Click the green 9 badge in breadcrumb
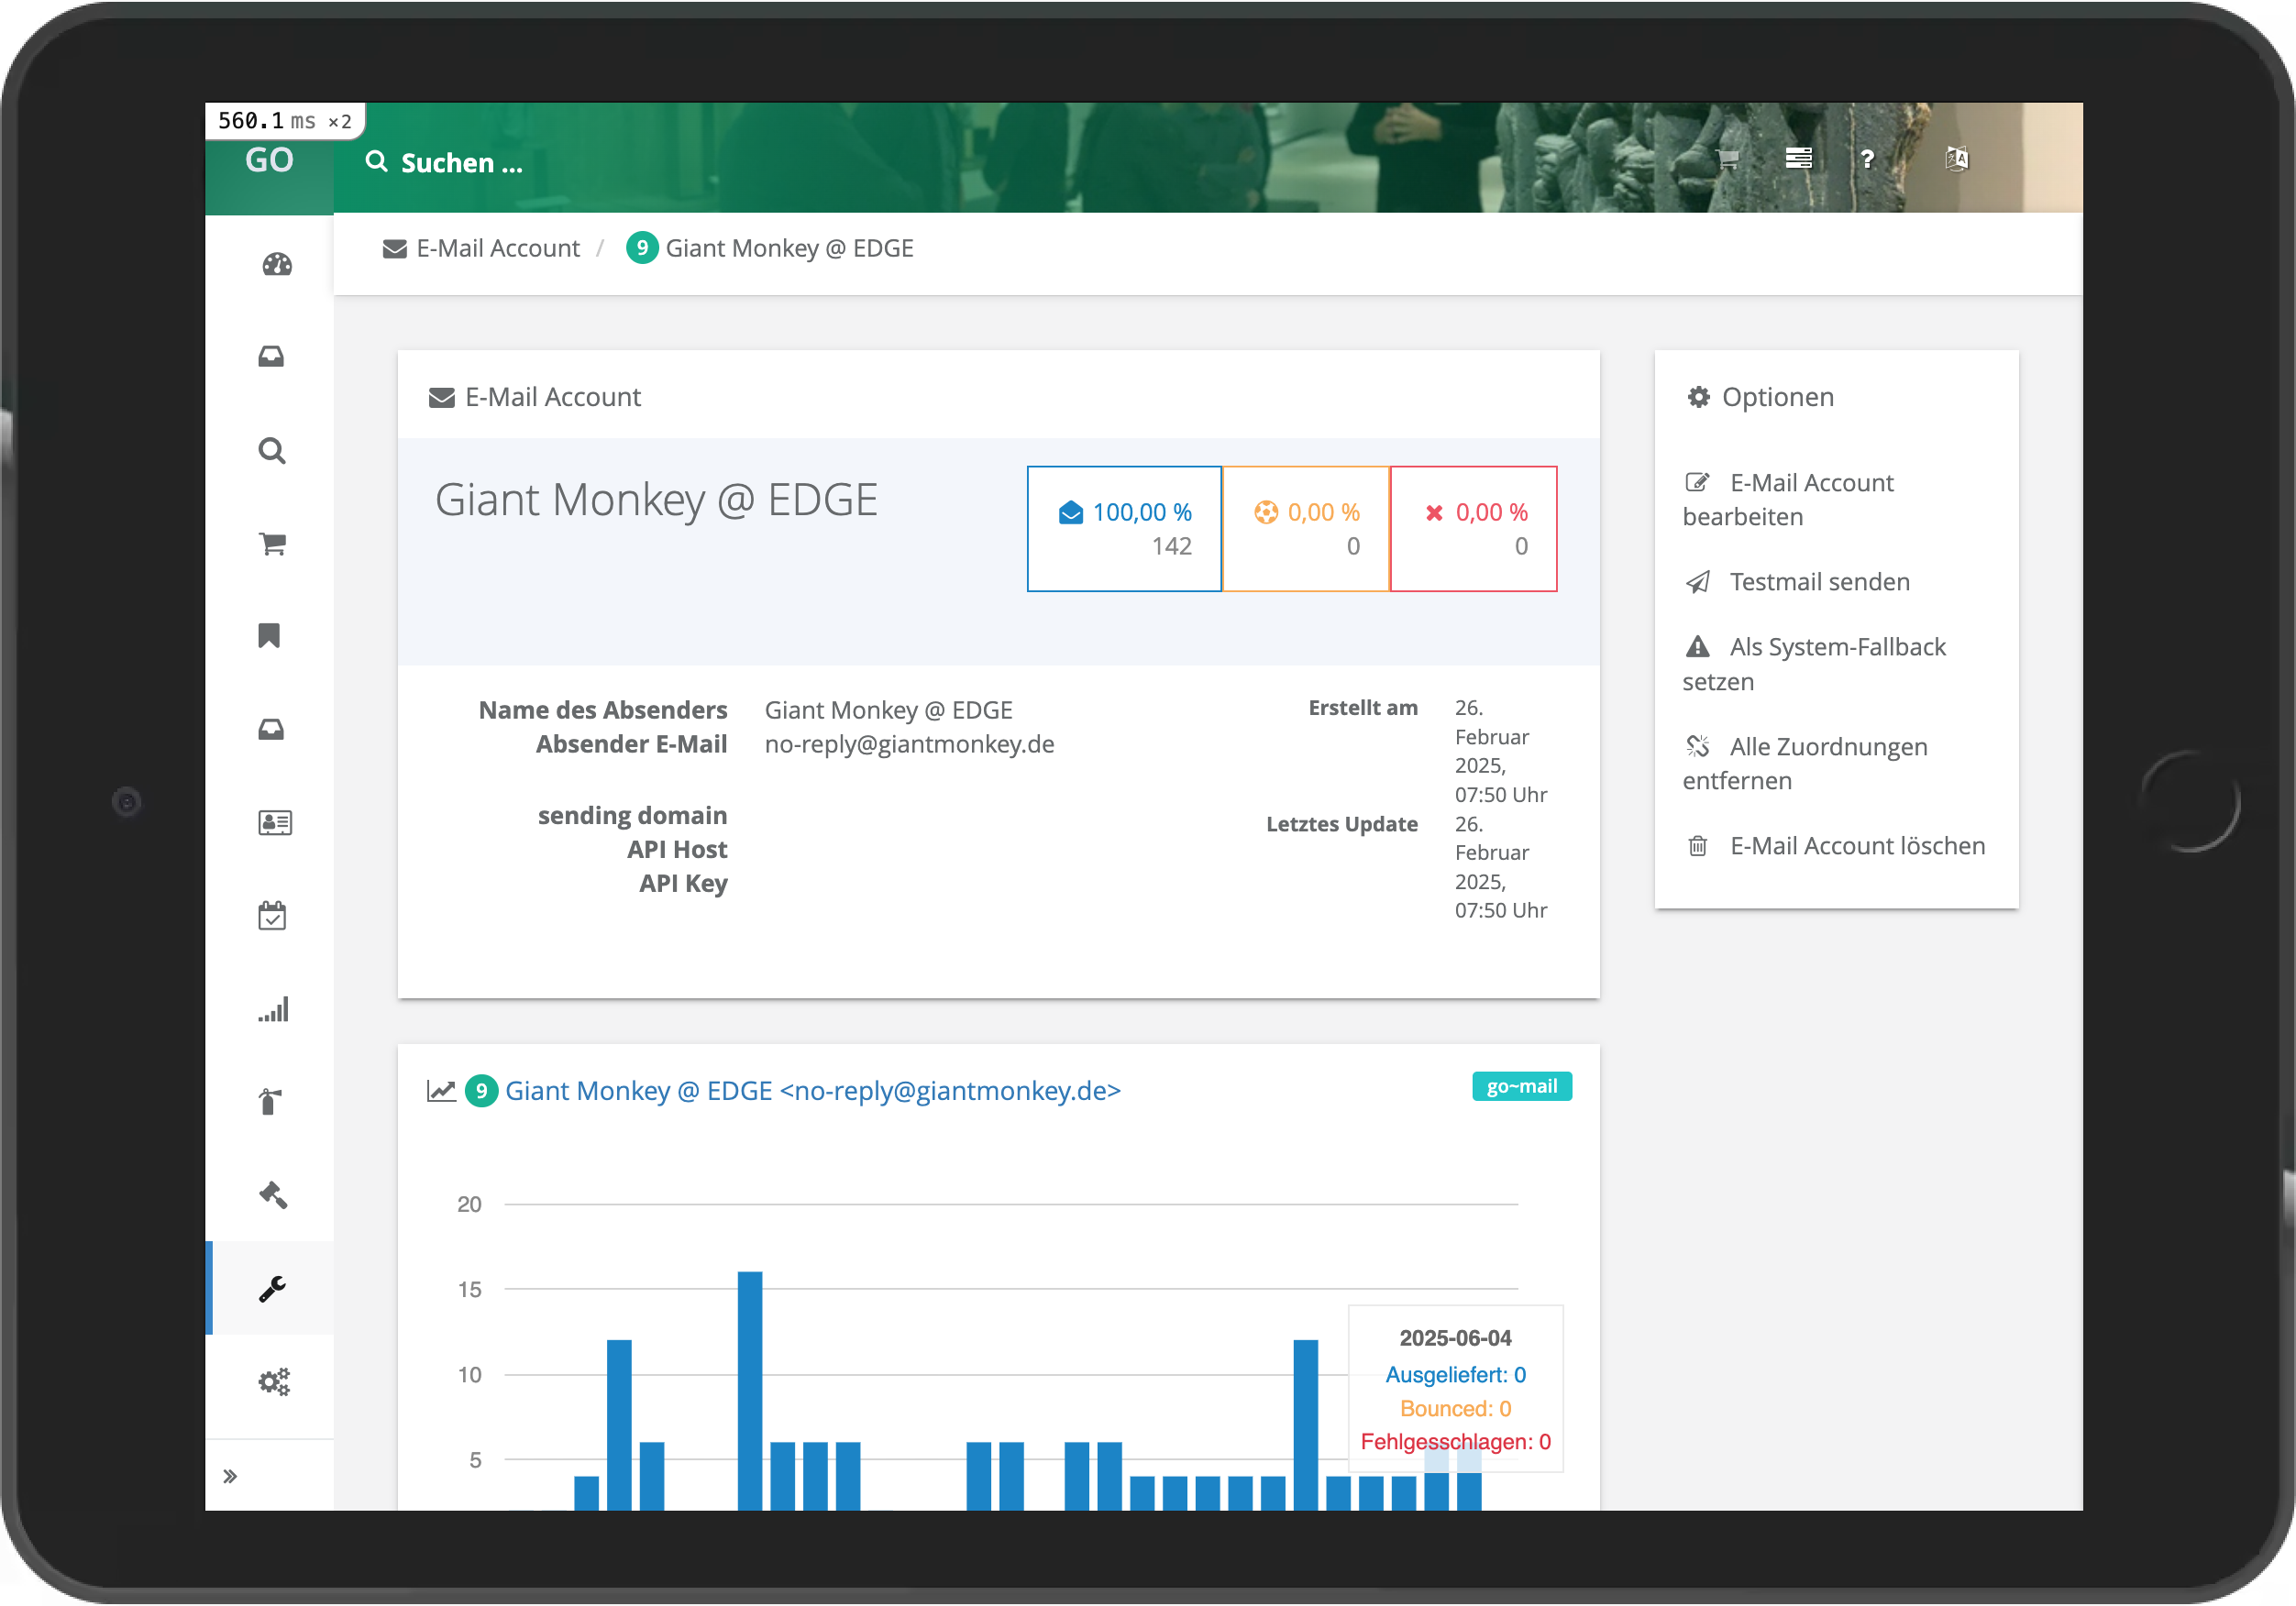2296x1606 pixels. click(641, 248)
